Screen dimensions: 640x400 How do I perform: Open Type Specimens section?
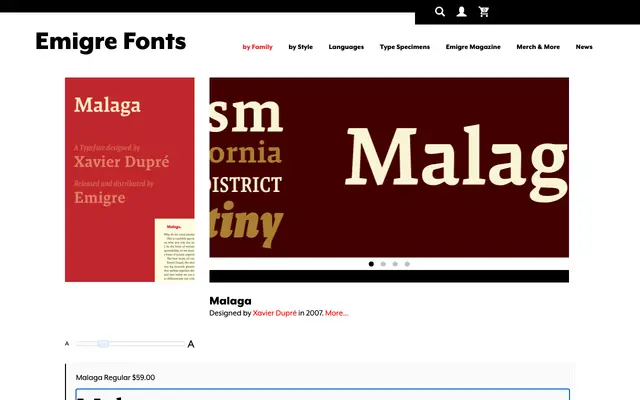tap(404, 47)
